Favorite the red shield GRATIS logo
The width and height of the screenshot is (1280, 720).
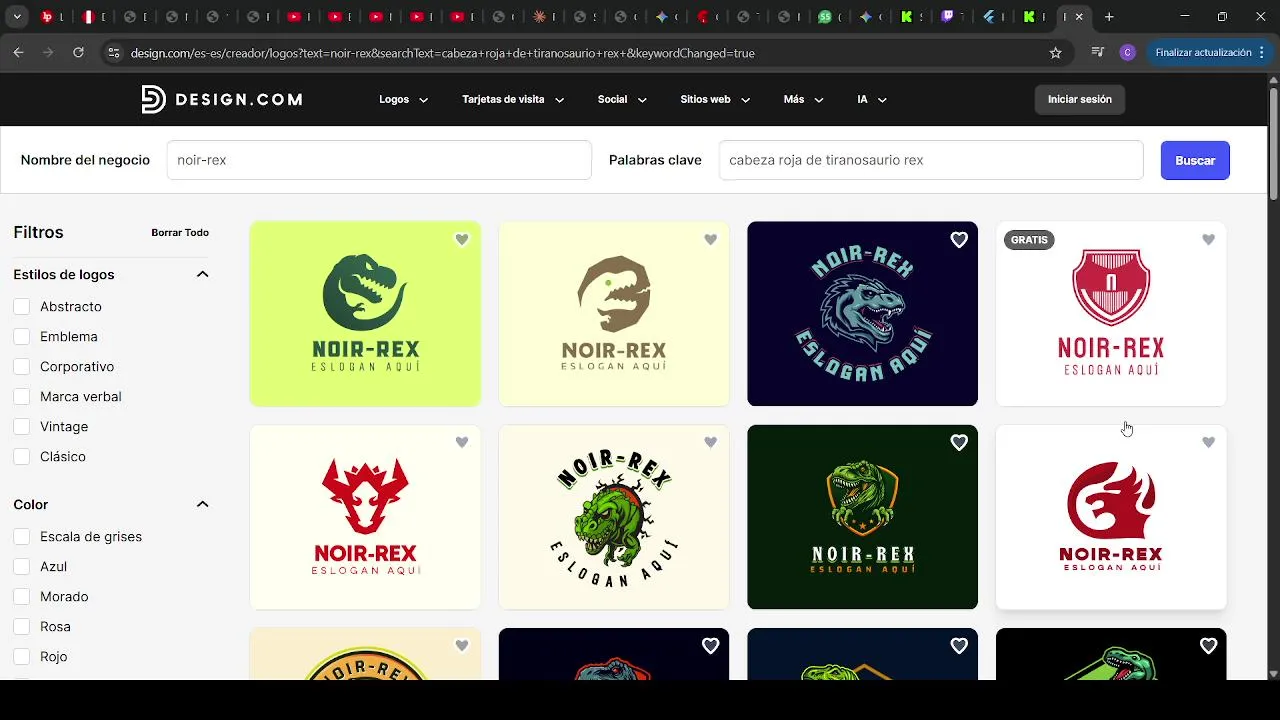[x=1208, y=240]
